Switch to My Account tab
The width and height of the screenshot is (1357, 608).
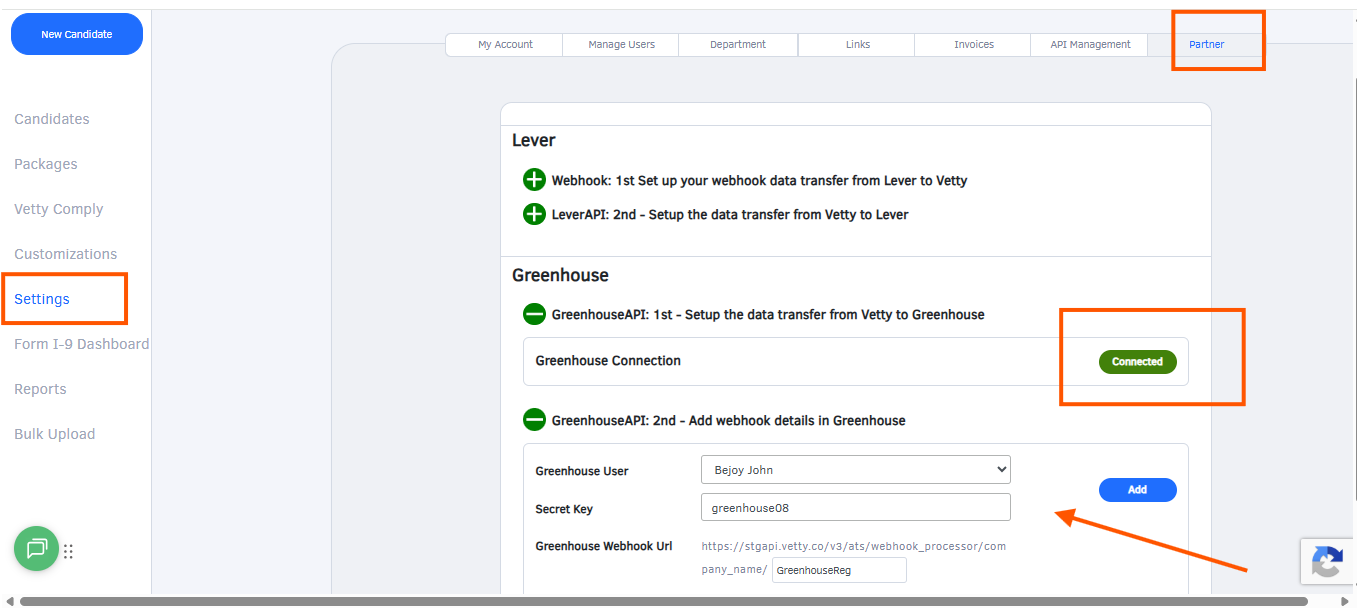(x=505, y=45)
